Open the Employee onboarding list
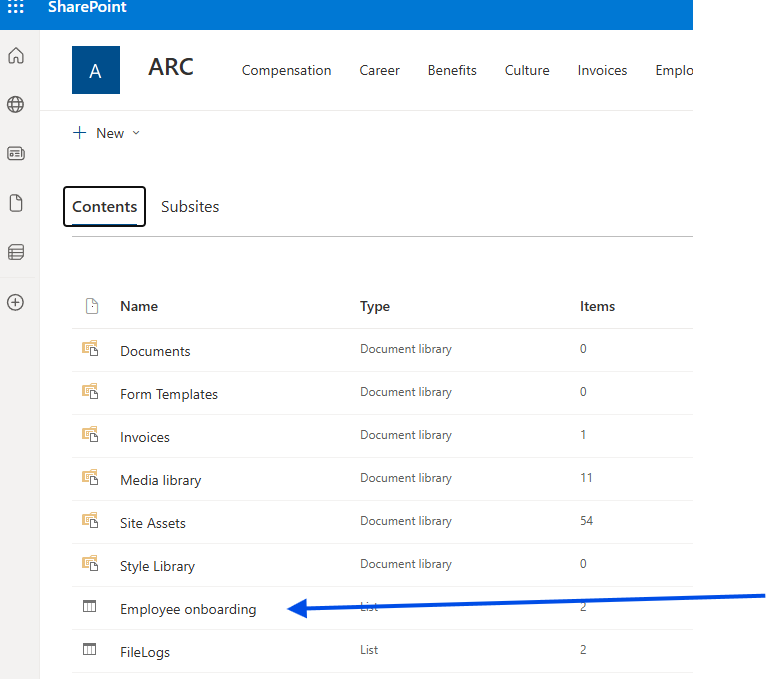Image resolution: width=766 pixels, height=679 pixels. click(x=188, y=609)
